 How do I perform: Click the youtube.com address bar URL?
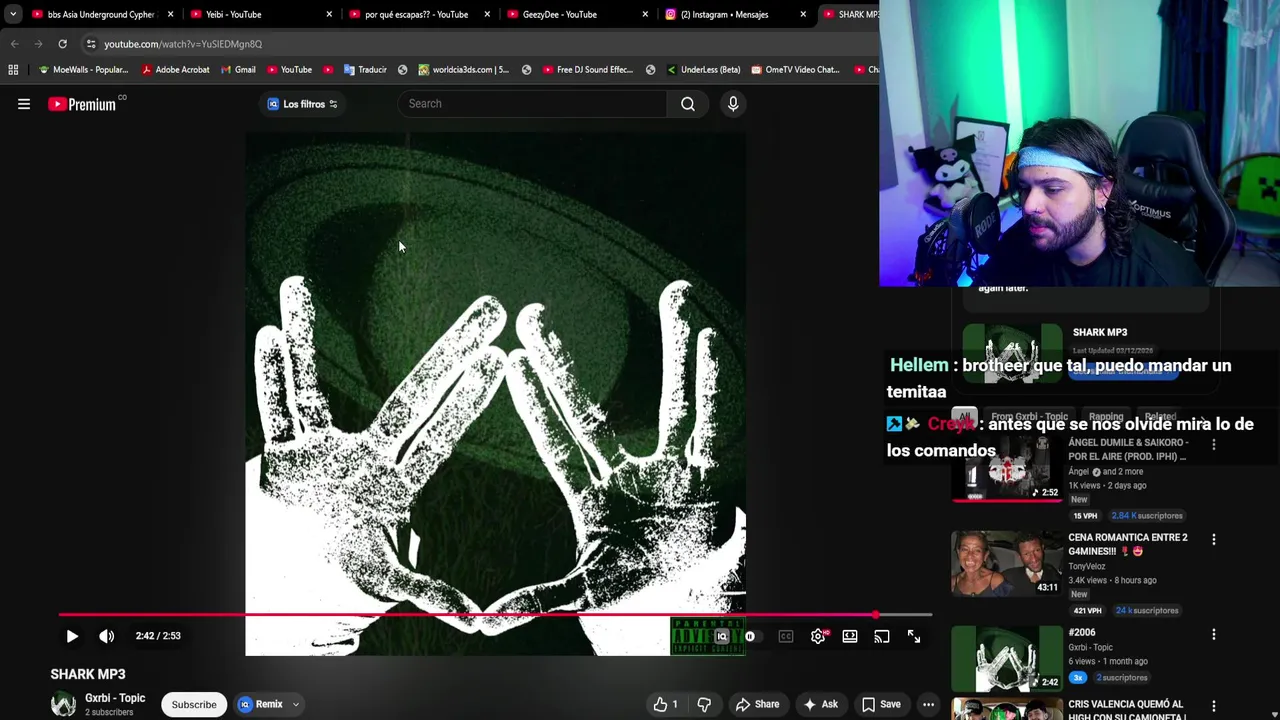(183, 44)
